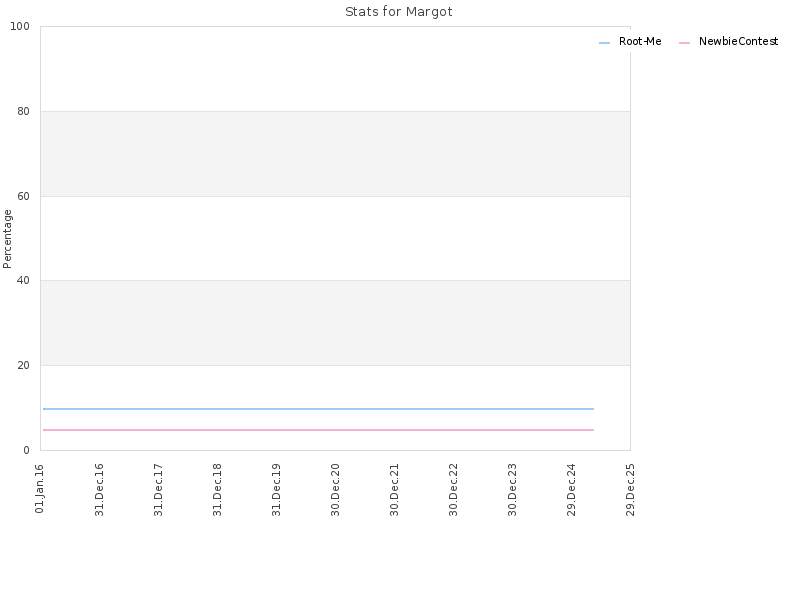
Task: Click the Percentage y-axis title
Action: [x=7, y=239]
